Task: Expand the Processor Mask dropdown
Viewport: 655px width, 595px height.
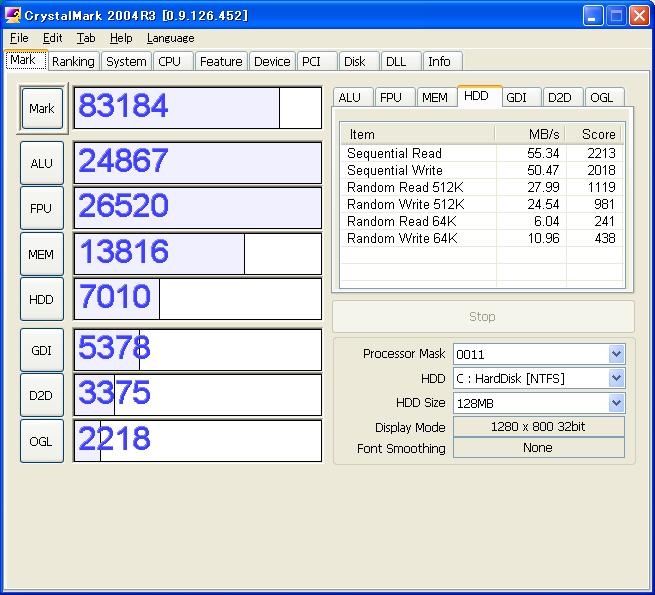Action: (x=616, y=354)
